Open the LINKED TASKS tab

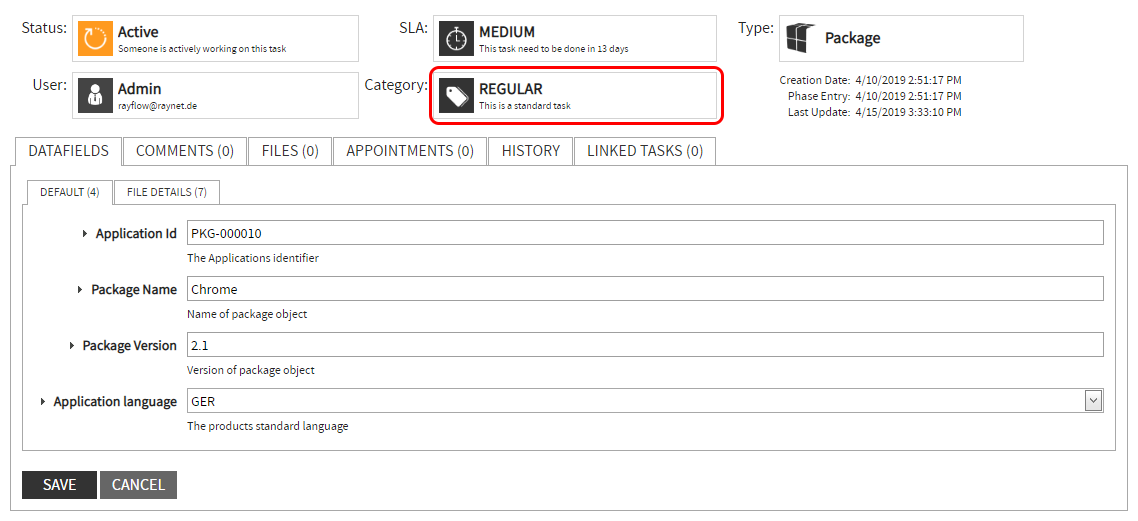coord(645,151)
